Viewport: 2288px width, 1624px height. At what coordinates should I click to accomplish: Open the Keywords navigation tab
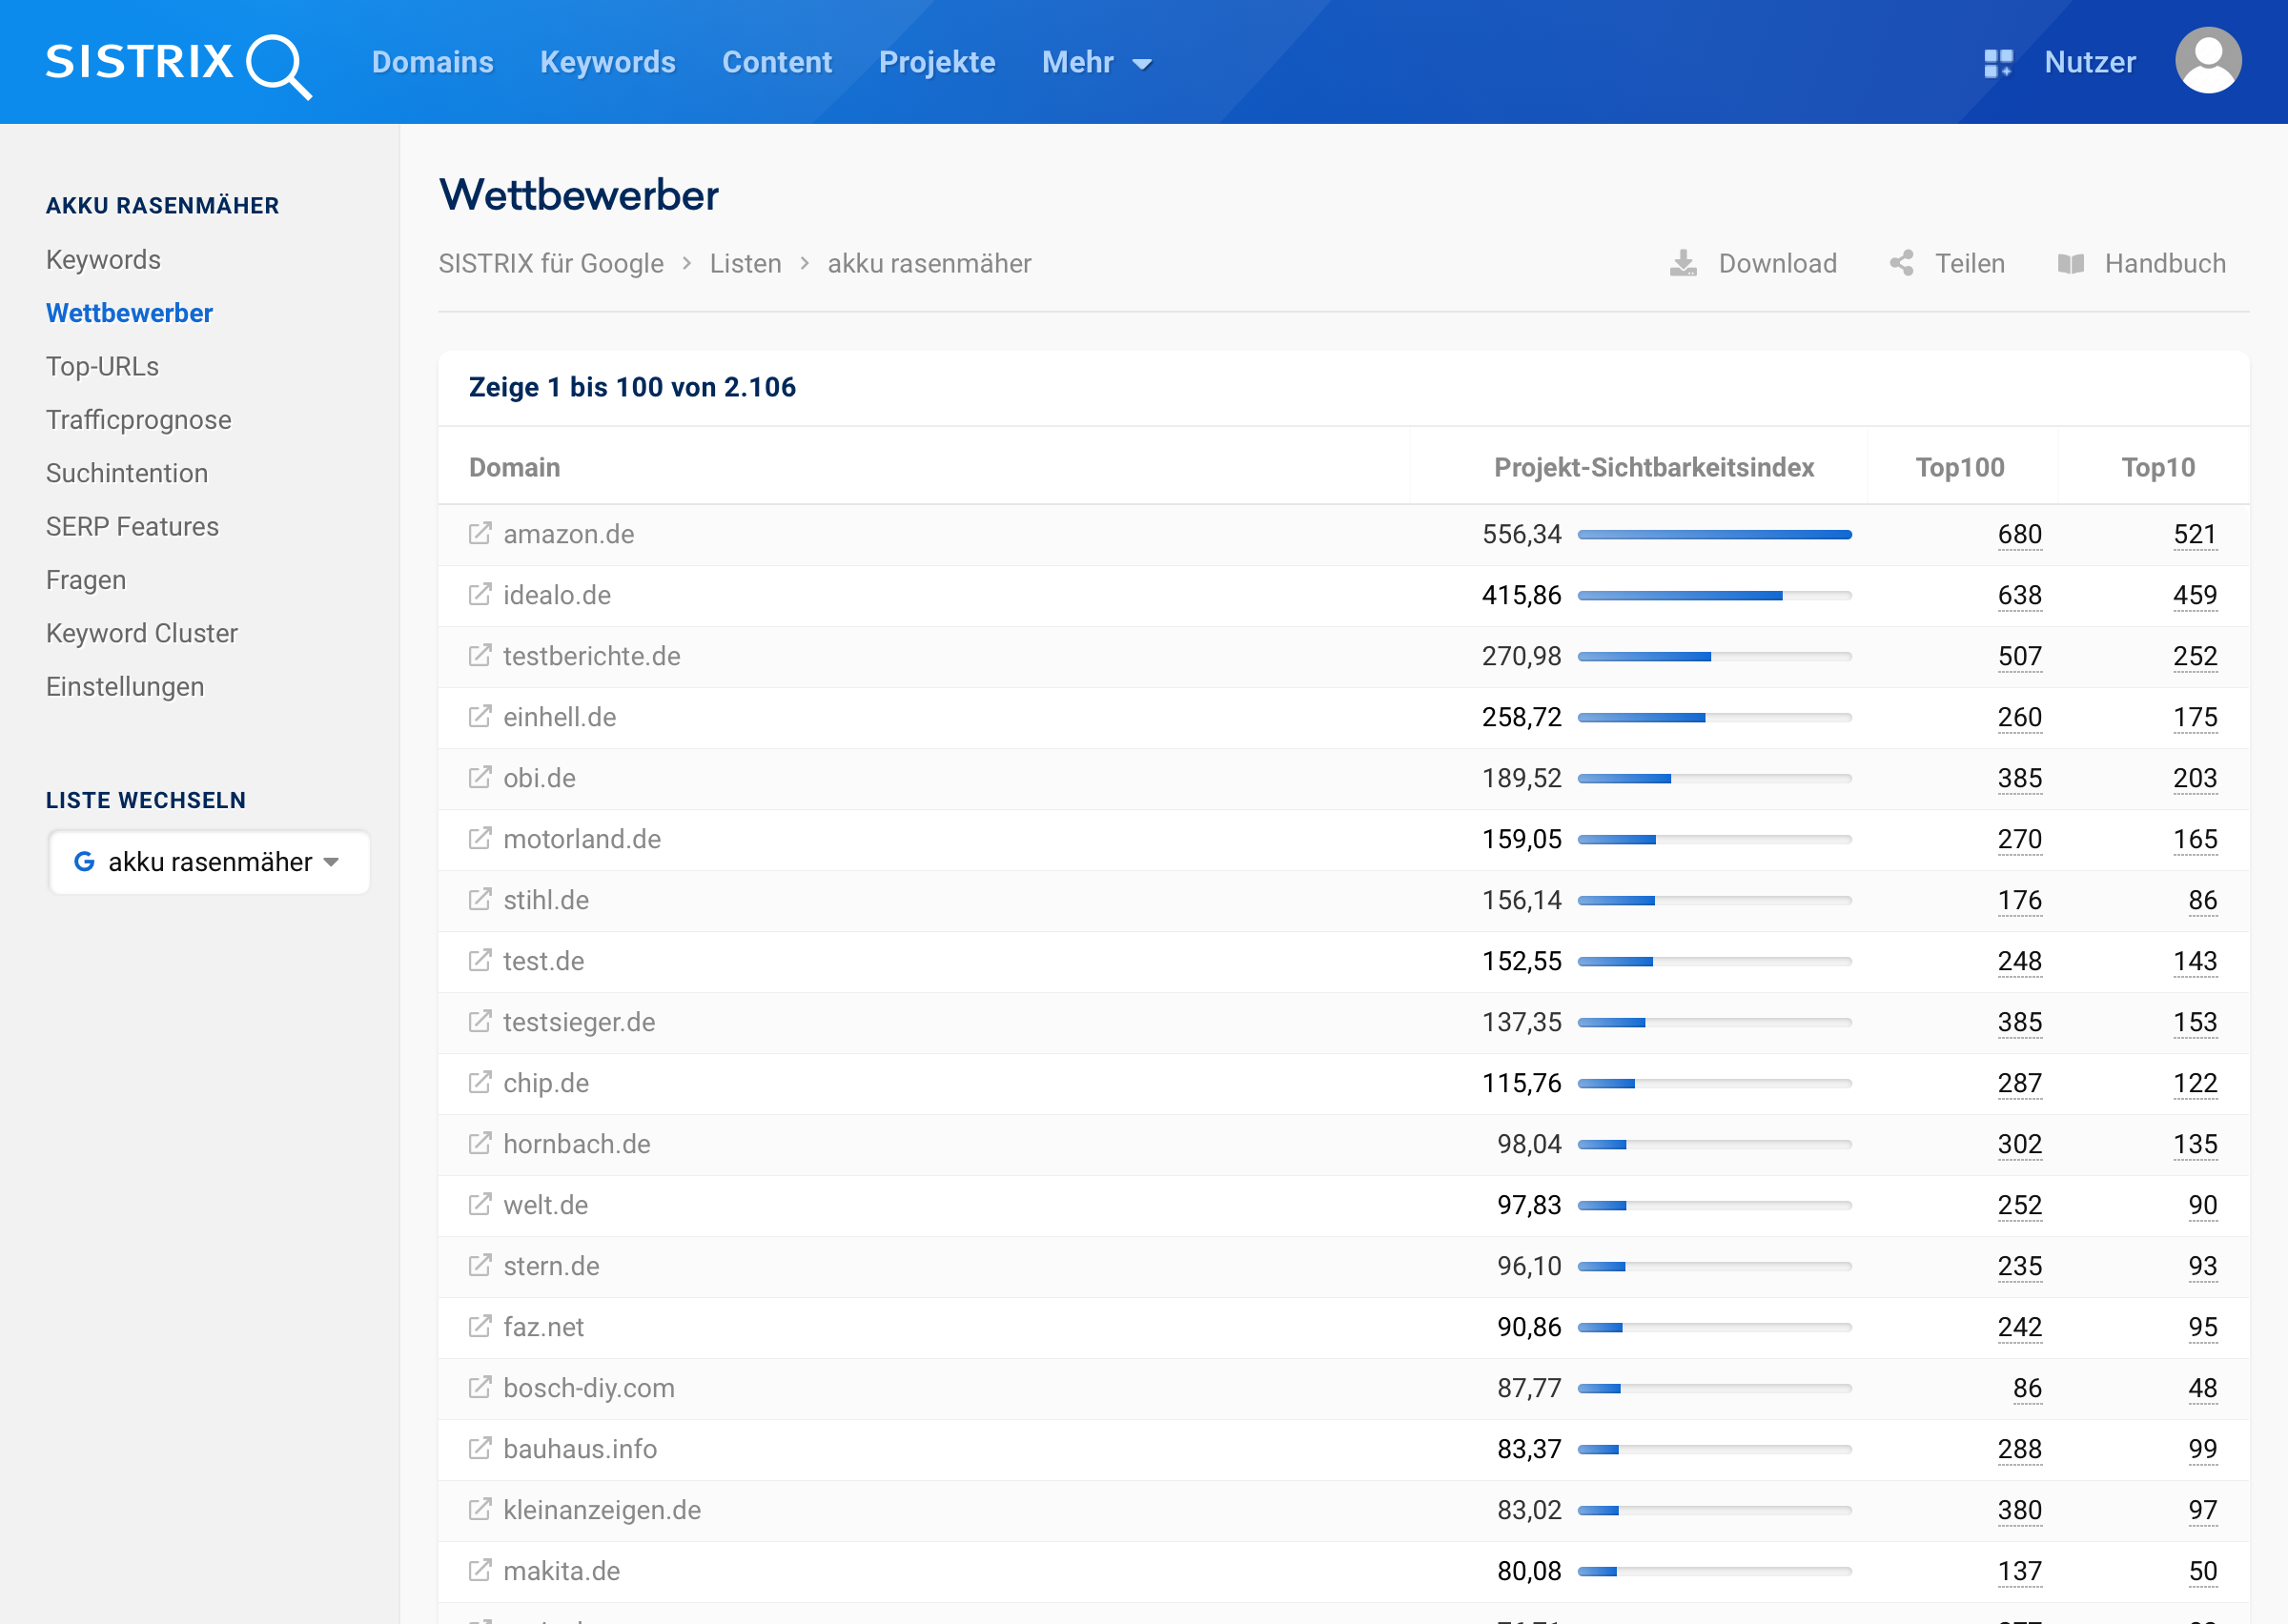pos(607,63)
